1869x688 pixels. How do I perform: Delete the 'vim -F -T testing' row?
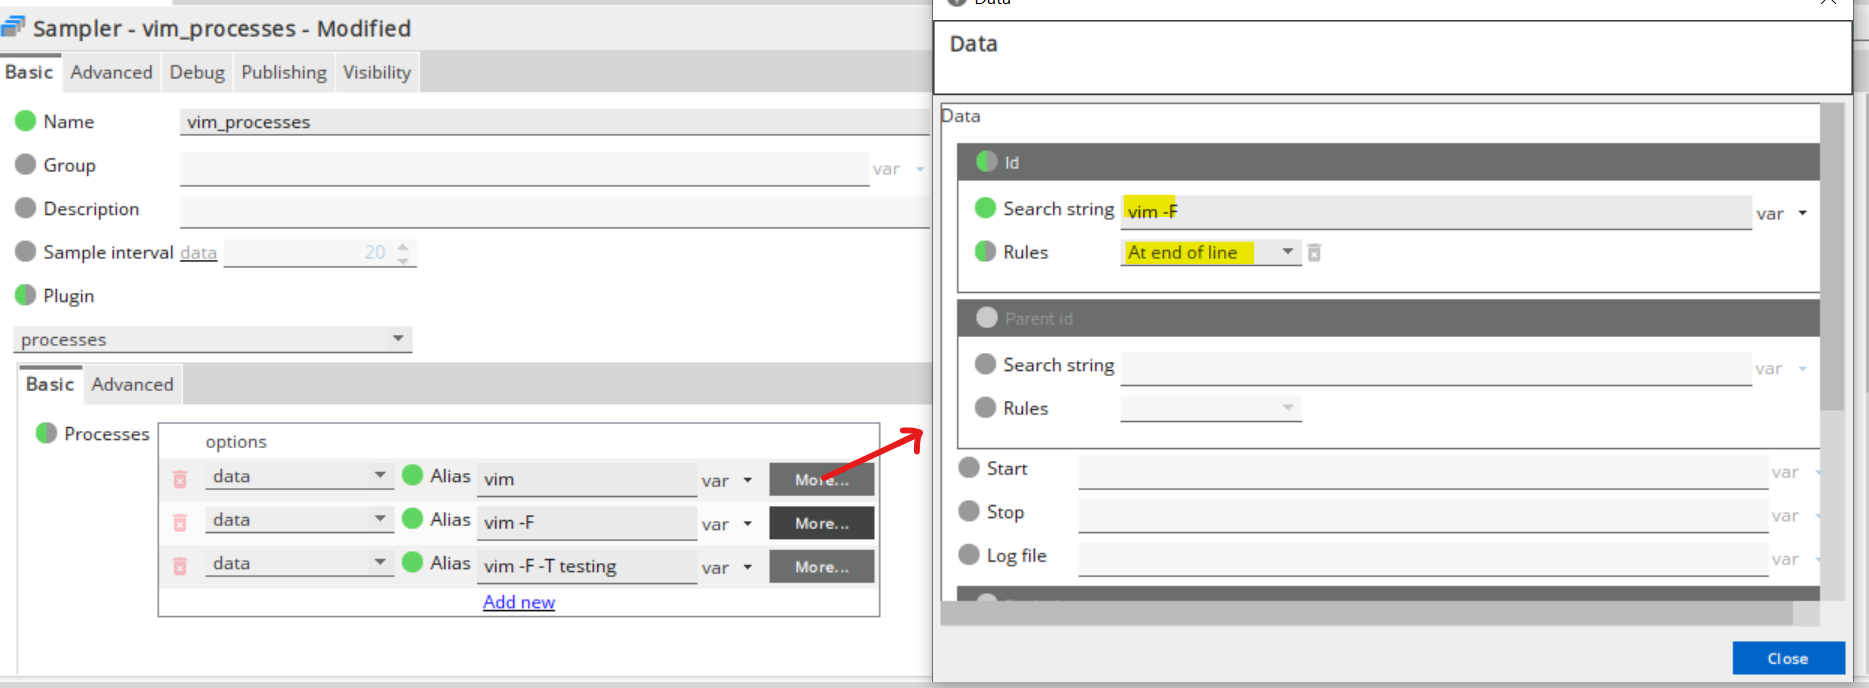point(180,566)
